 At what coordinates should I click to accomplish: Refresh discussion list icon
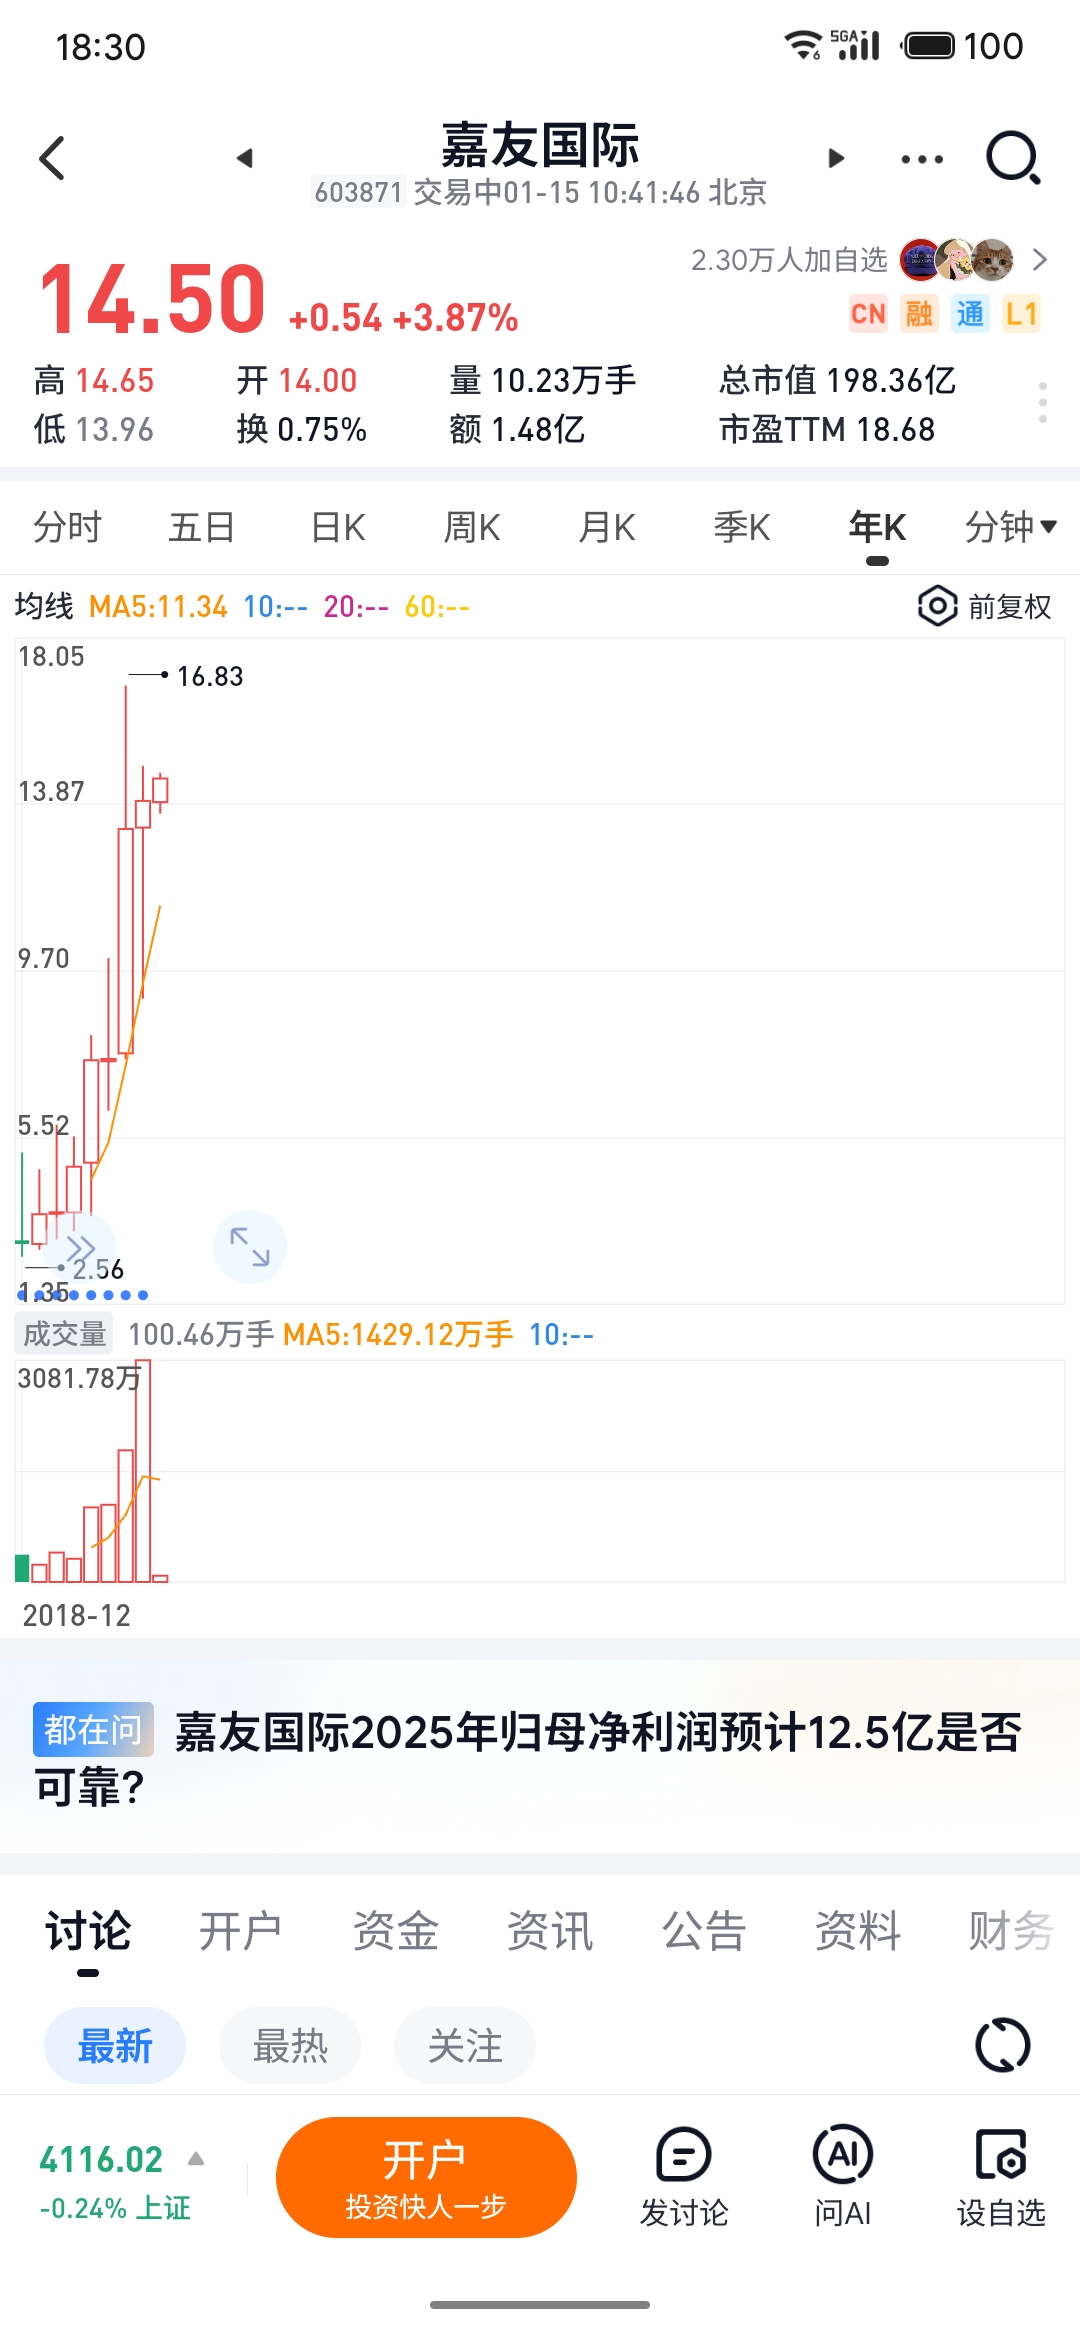click(1003, 2045)
